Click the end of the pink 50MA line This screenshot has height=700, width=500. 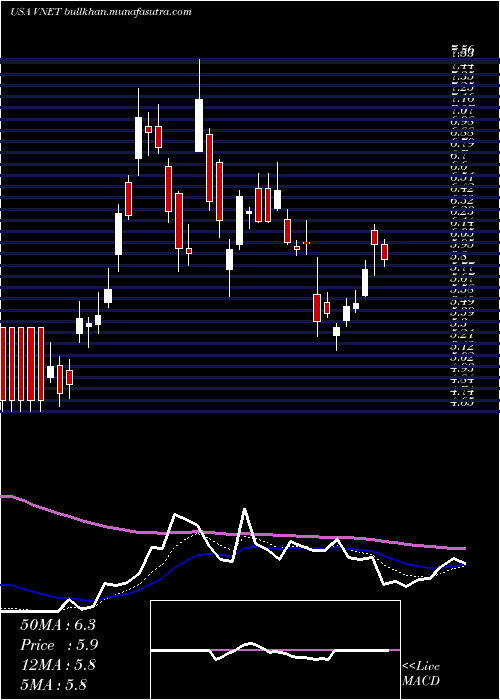(x=464, y=548)
